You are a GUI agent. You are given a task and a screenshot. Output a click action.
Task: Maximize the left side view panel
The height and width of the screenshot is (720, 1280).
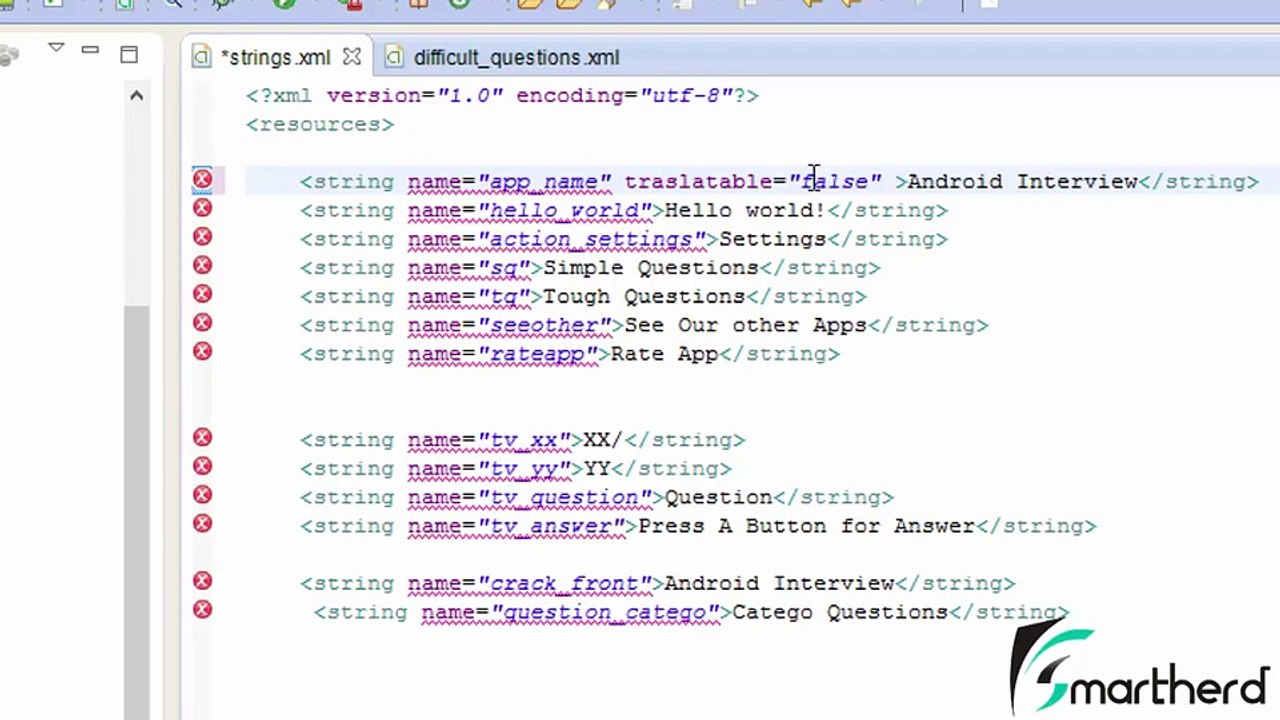(129, 54)
